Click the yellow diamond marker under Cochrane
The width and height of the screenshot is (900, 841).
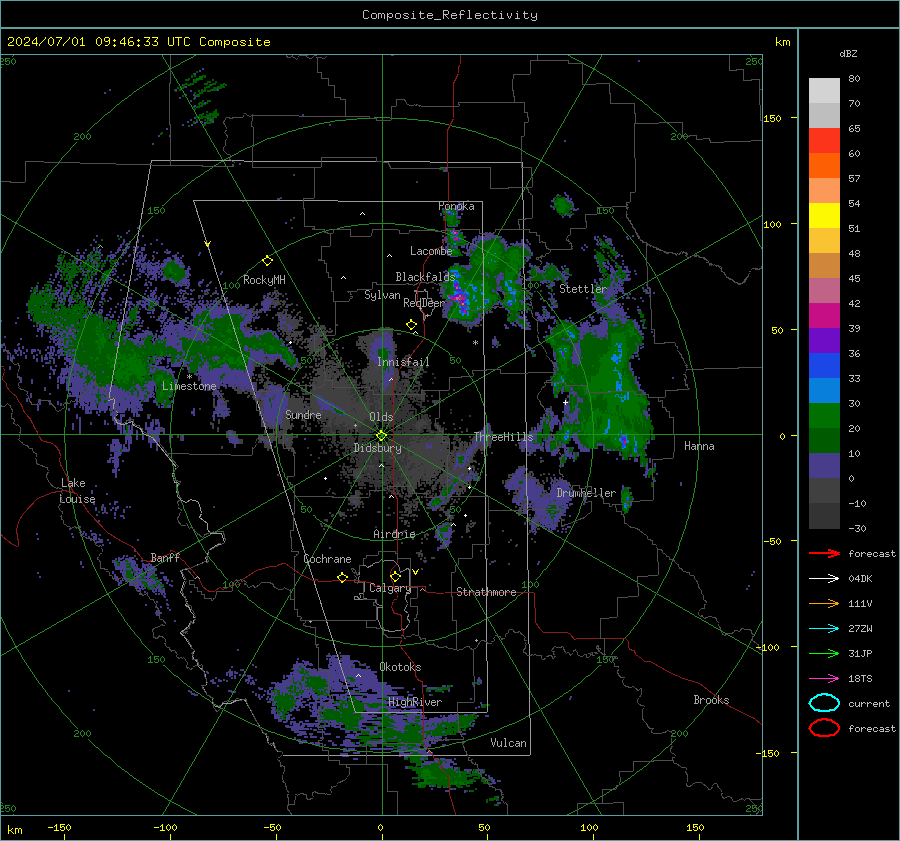point(343,578)
